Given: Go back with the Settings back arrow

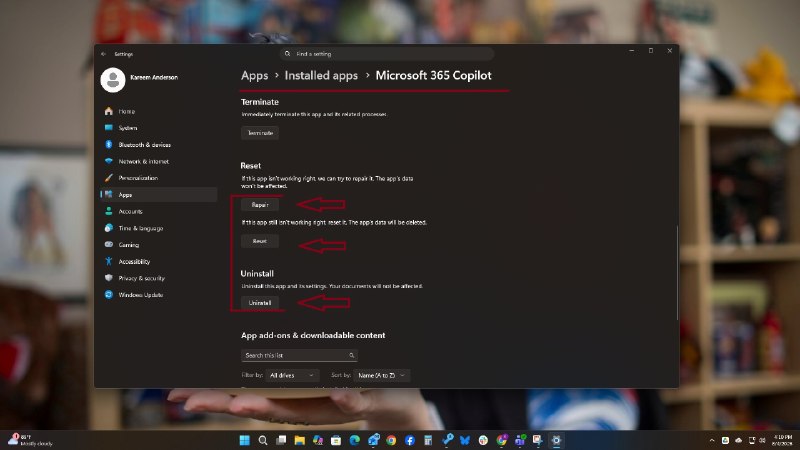Looking at the screenshot, I should [x=104, y=54].
